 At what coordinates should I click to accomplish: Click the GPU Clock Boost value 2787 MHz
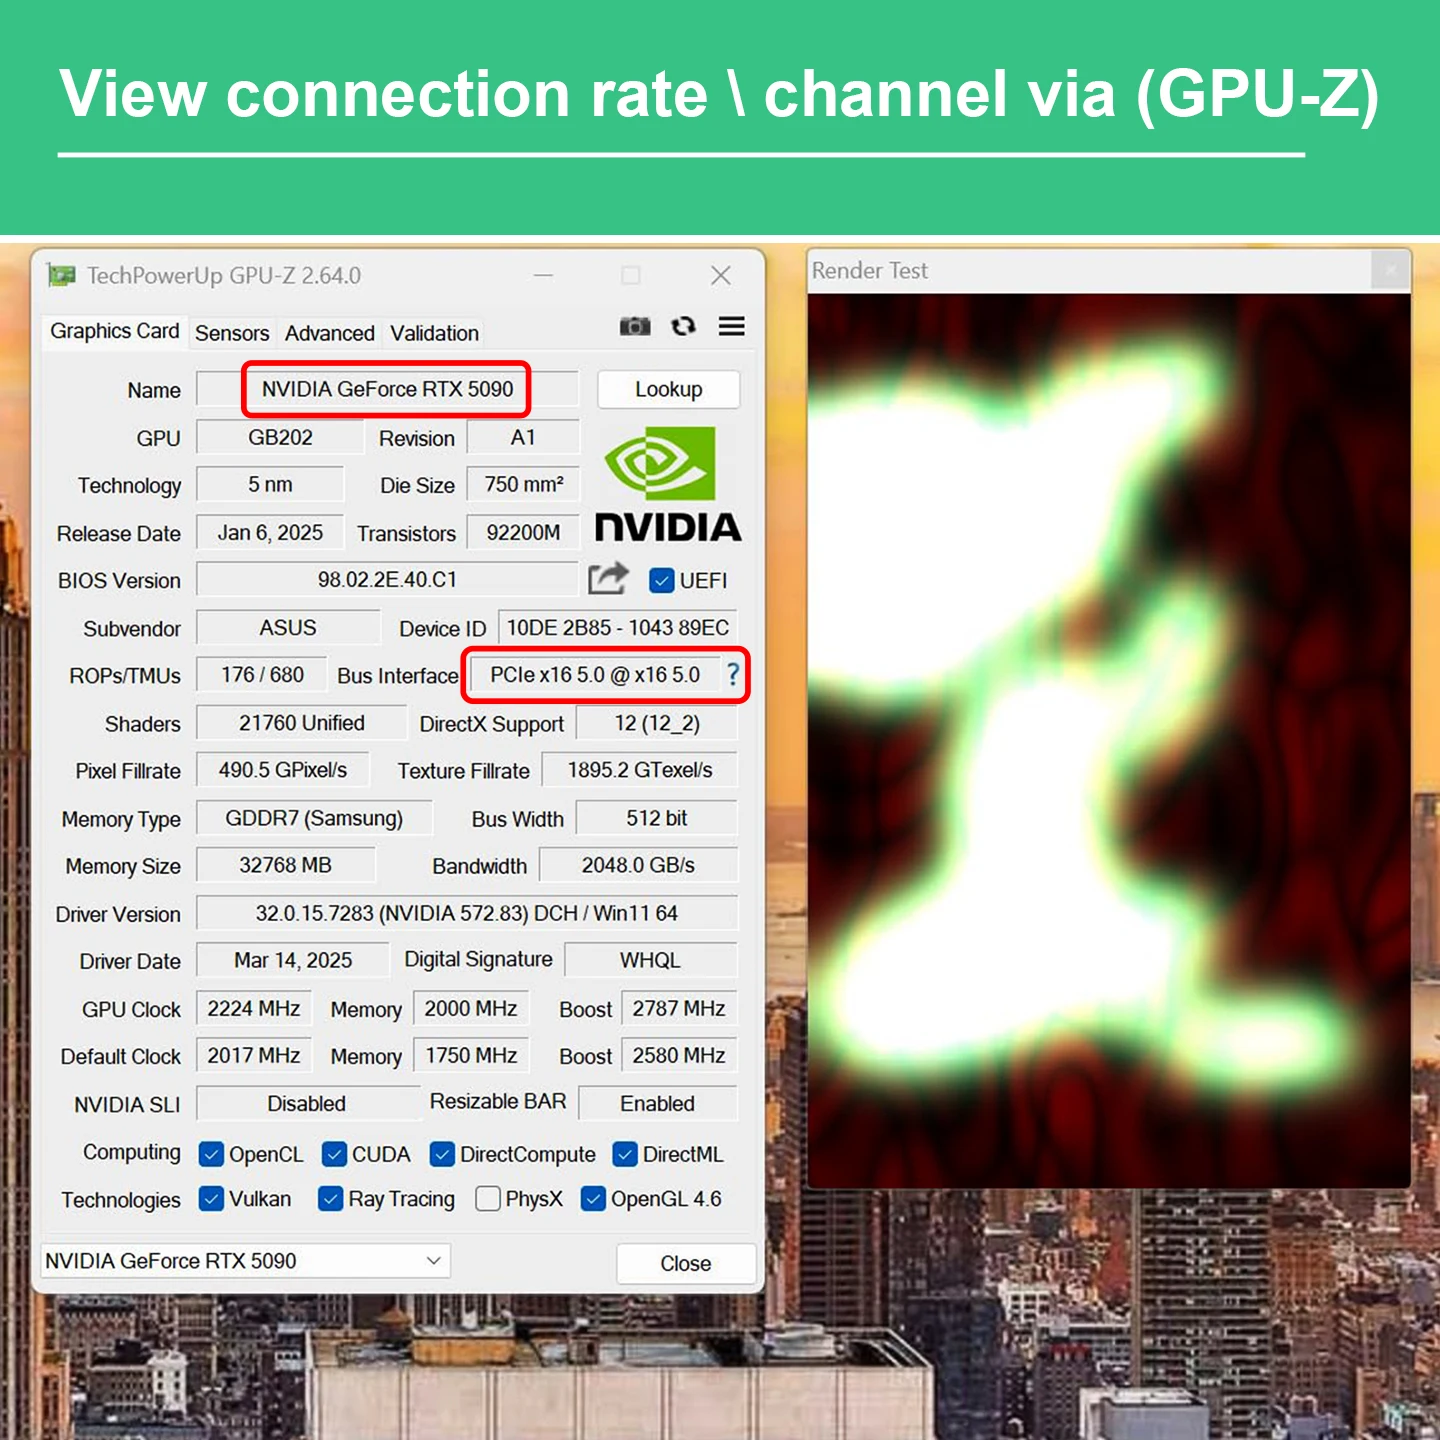(x=679, y=1007)
